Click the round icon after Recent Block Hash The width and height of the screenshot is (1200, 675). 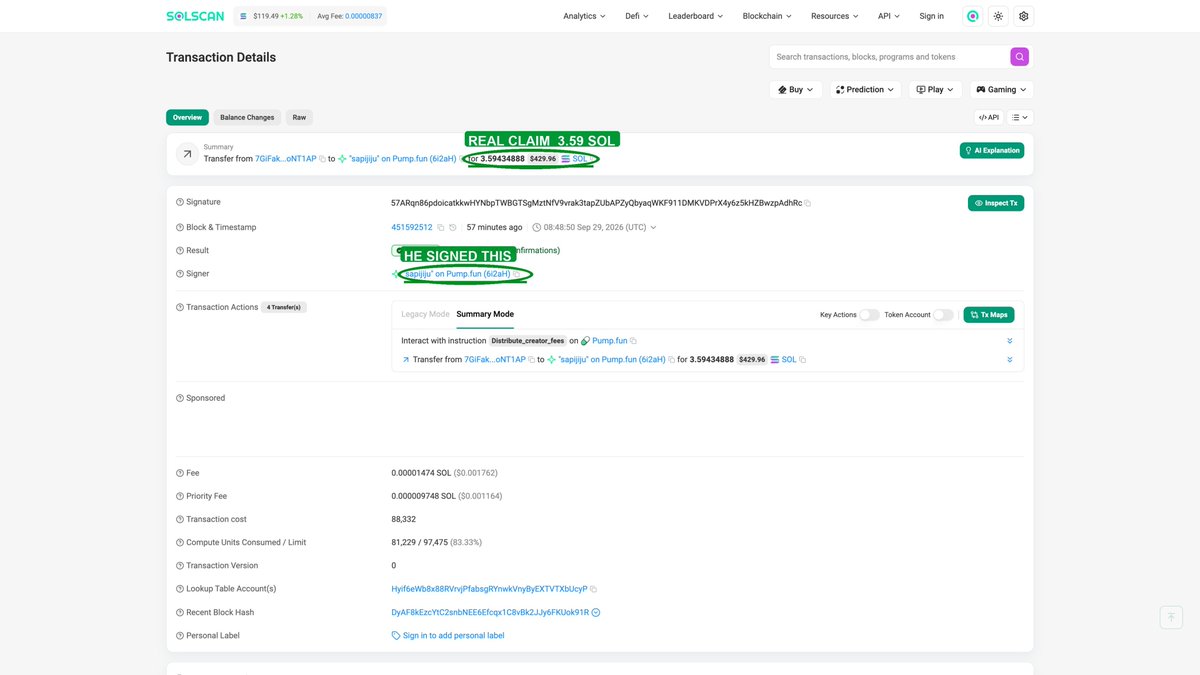596,612
